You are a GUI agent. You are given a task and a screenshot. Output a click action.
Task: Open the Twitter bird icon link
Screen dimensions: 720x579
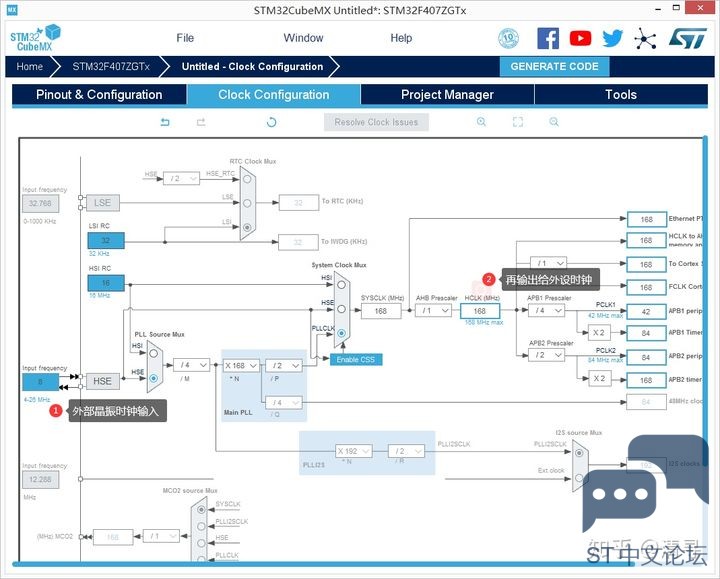(612, 38)
